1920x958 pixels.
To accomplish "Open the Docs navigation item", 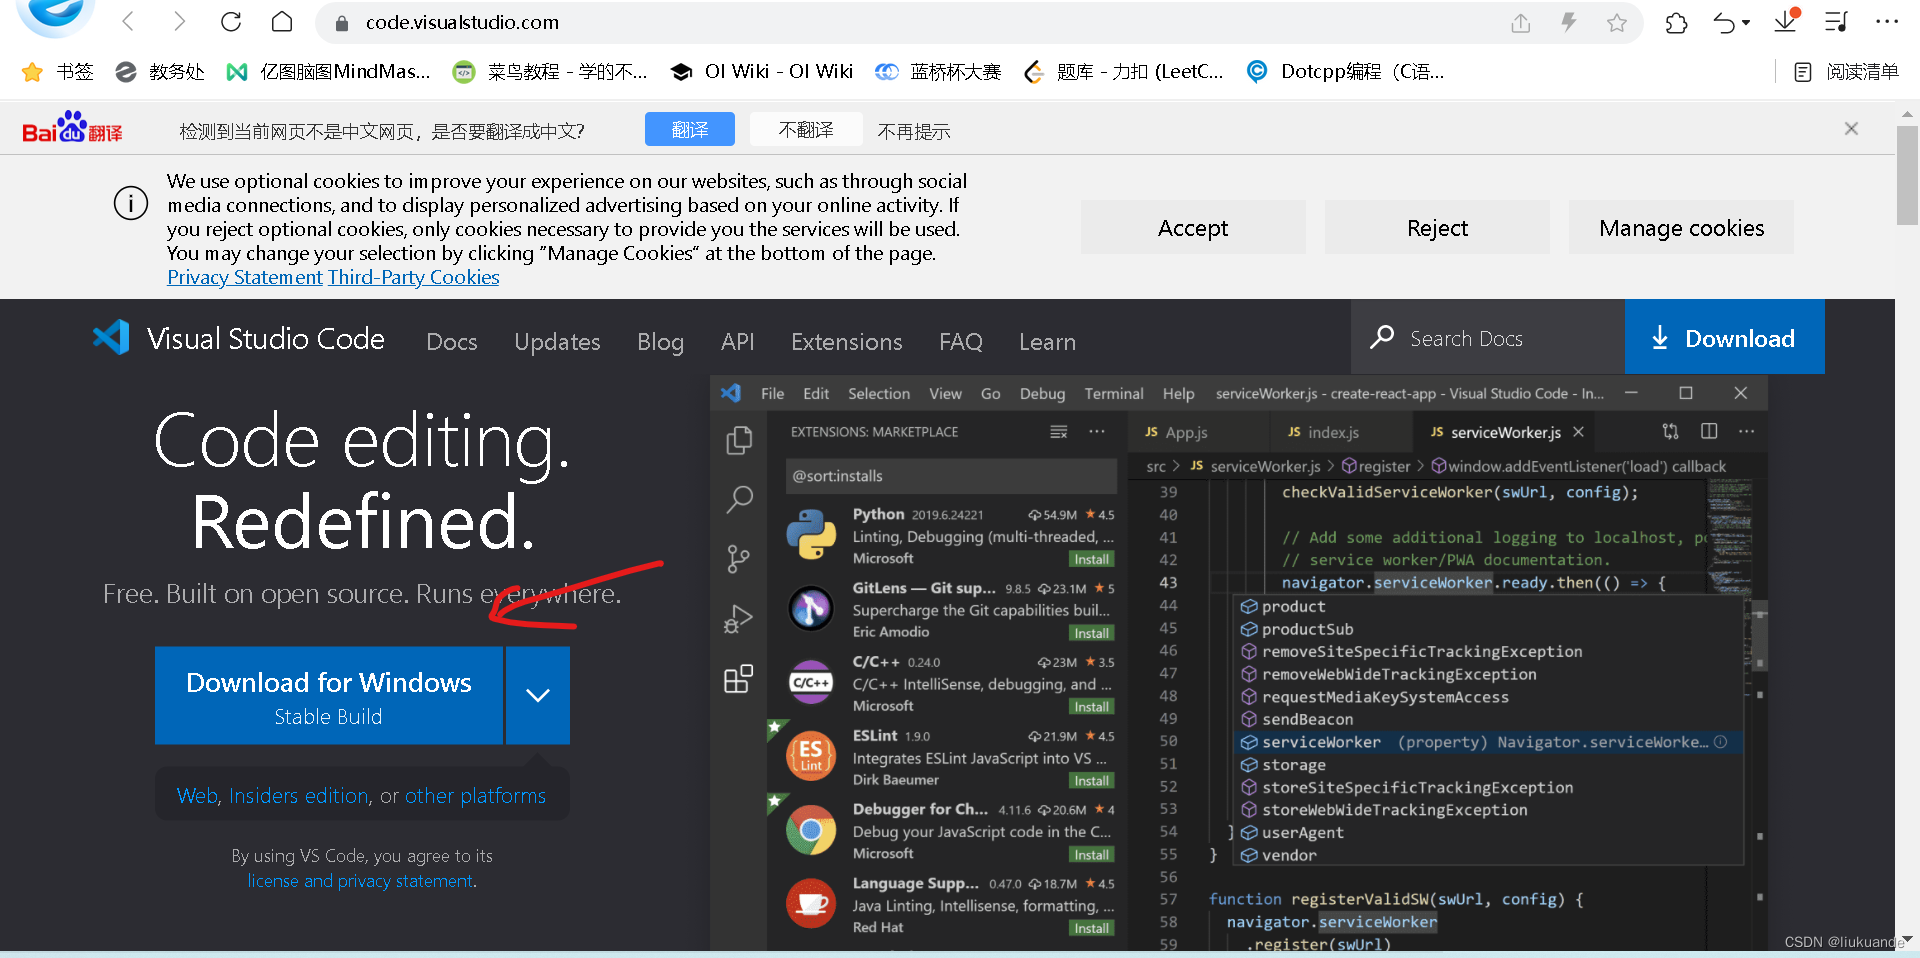I will [452, 342].
